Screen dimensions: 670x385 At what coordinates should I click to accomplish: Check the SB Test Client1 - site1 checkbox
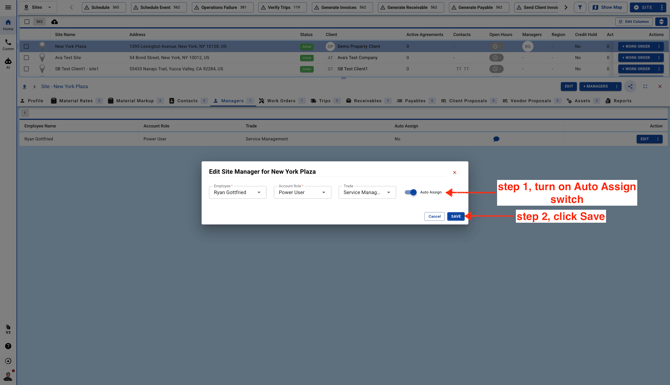point(26,68)
